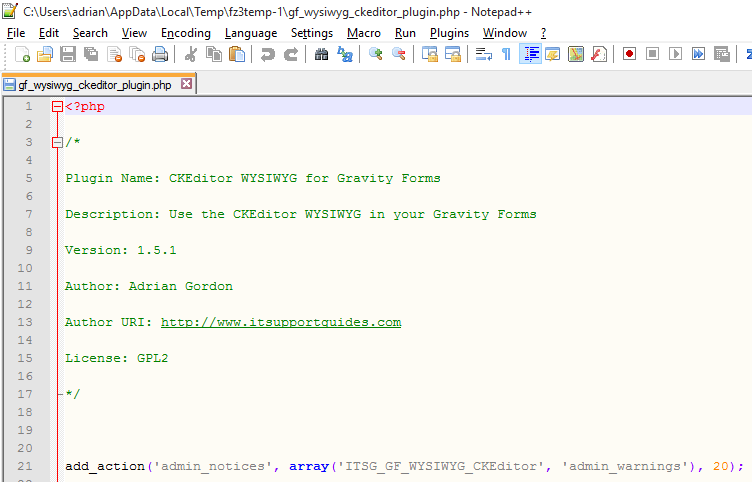Toggle synchronize horizontal scrolling icon
This screenshot has width=752, height=482.
coord(453,54)
